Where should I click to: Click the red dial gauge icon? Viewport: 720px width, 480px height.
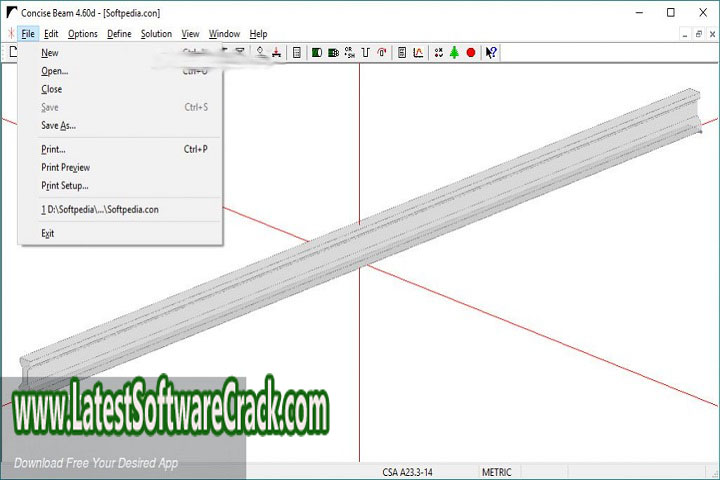pos(382,52)
